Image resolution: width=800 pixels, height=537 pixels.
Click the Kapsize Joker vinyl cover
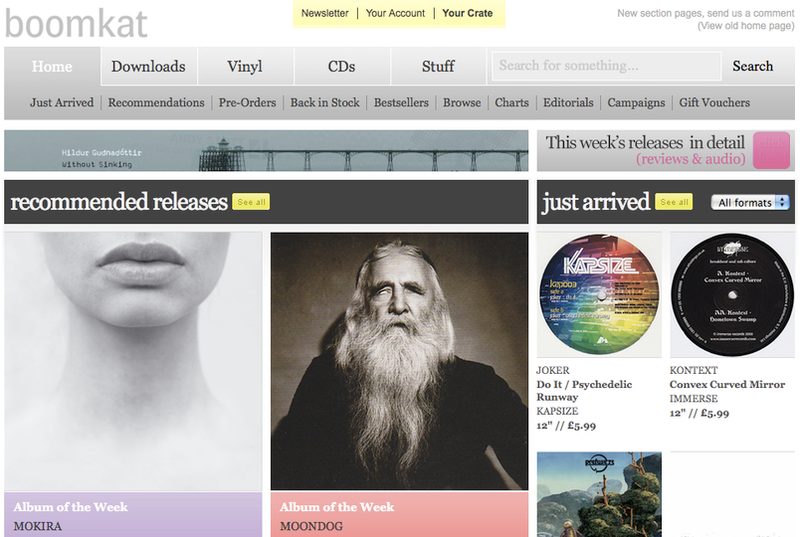[599, 295]
